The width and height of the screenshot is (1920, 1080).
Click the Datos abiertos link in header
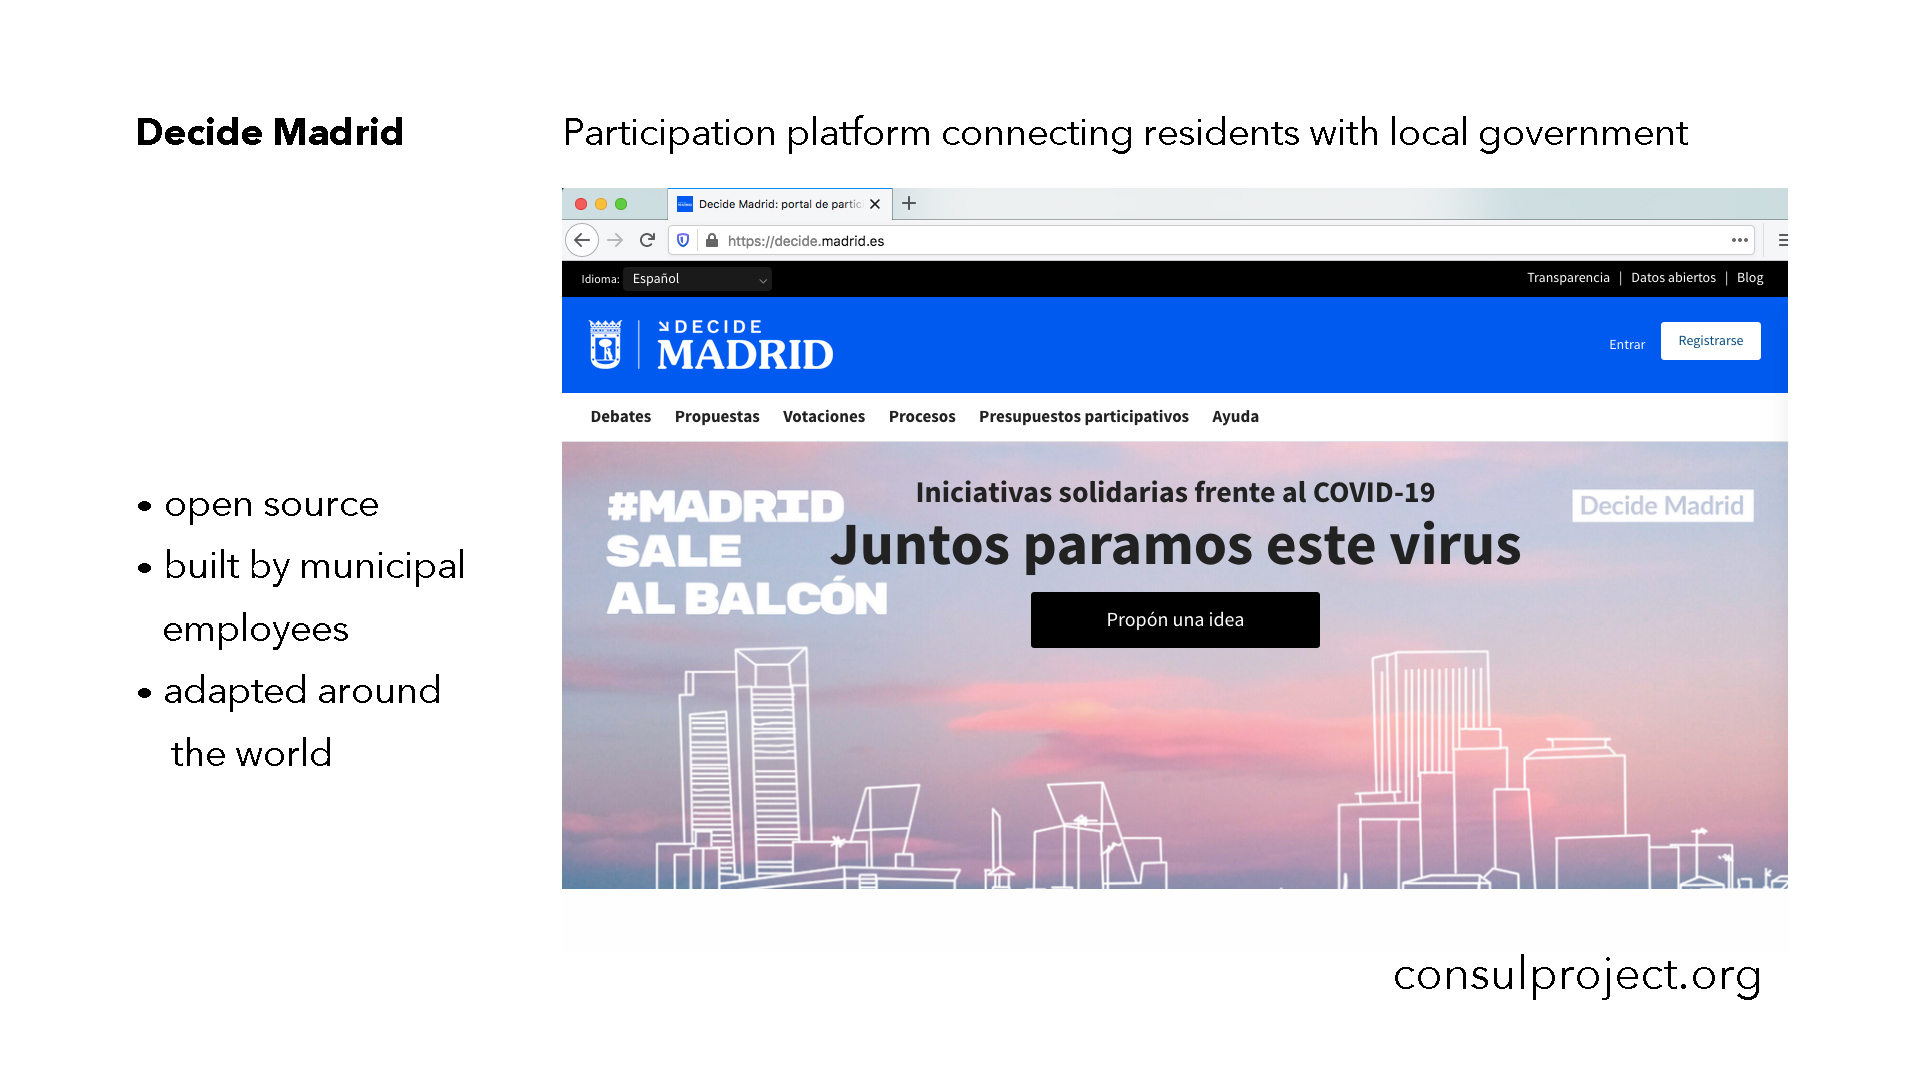click(1672, 277)
